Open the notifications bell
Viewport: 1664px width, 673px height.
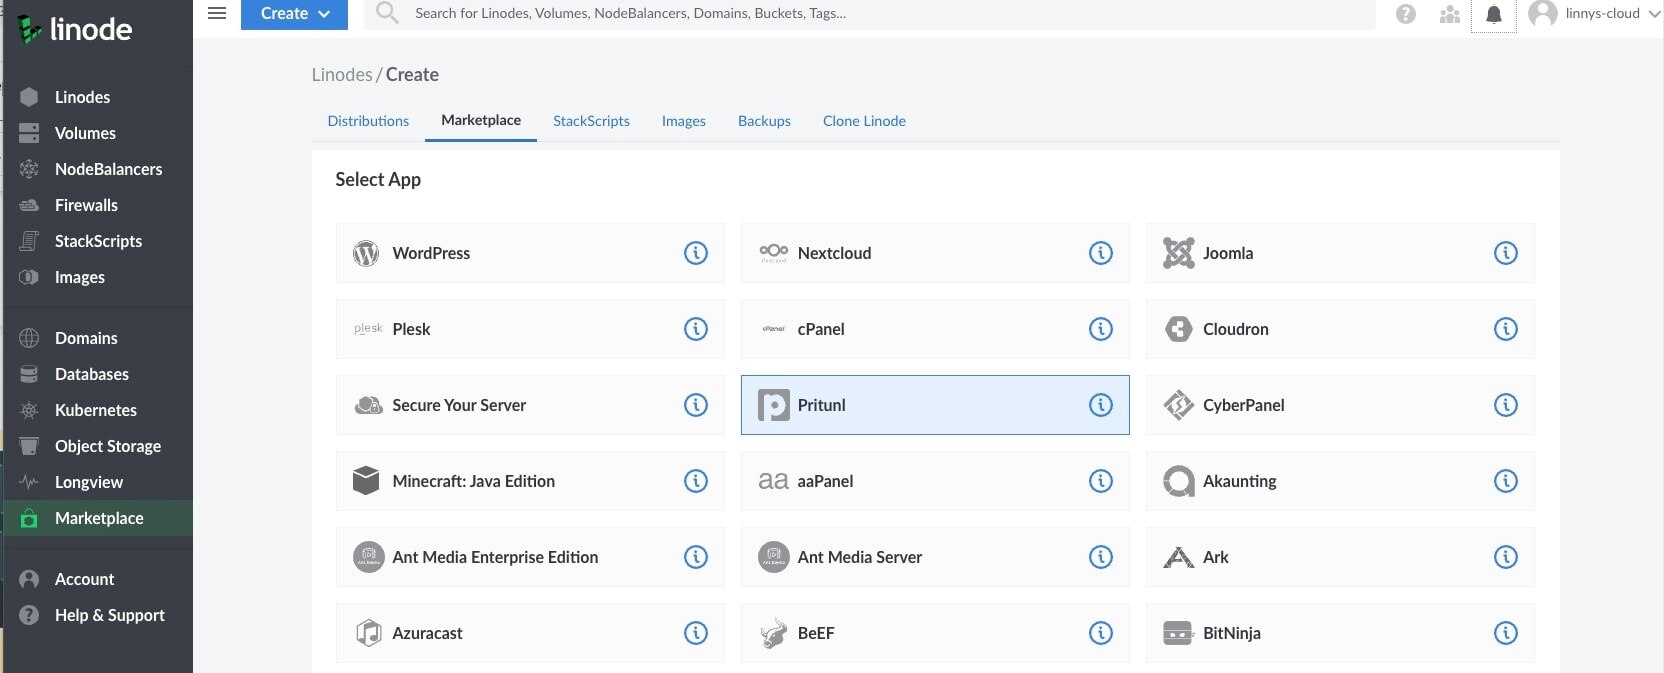(1493, 15)
